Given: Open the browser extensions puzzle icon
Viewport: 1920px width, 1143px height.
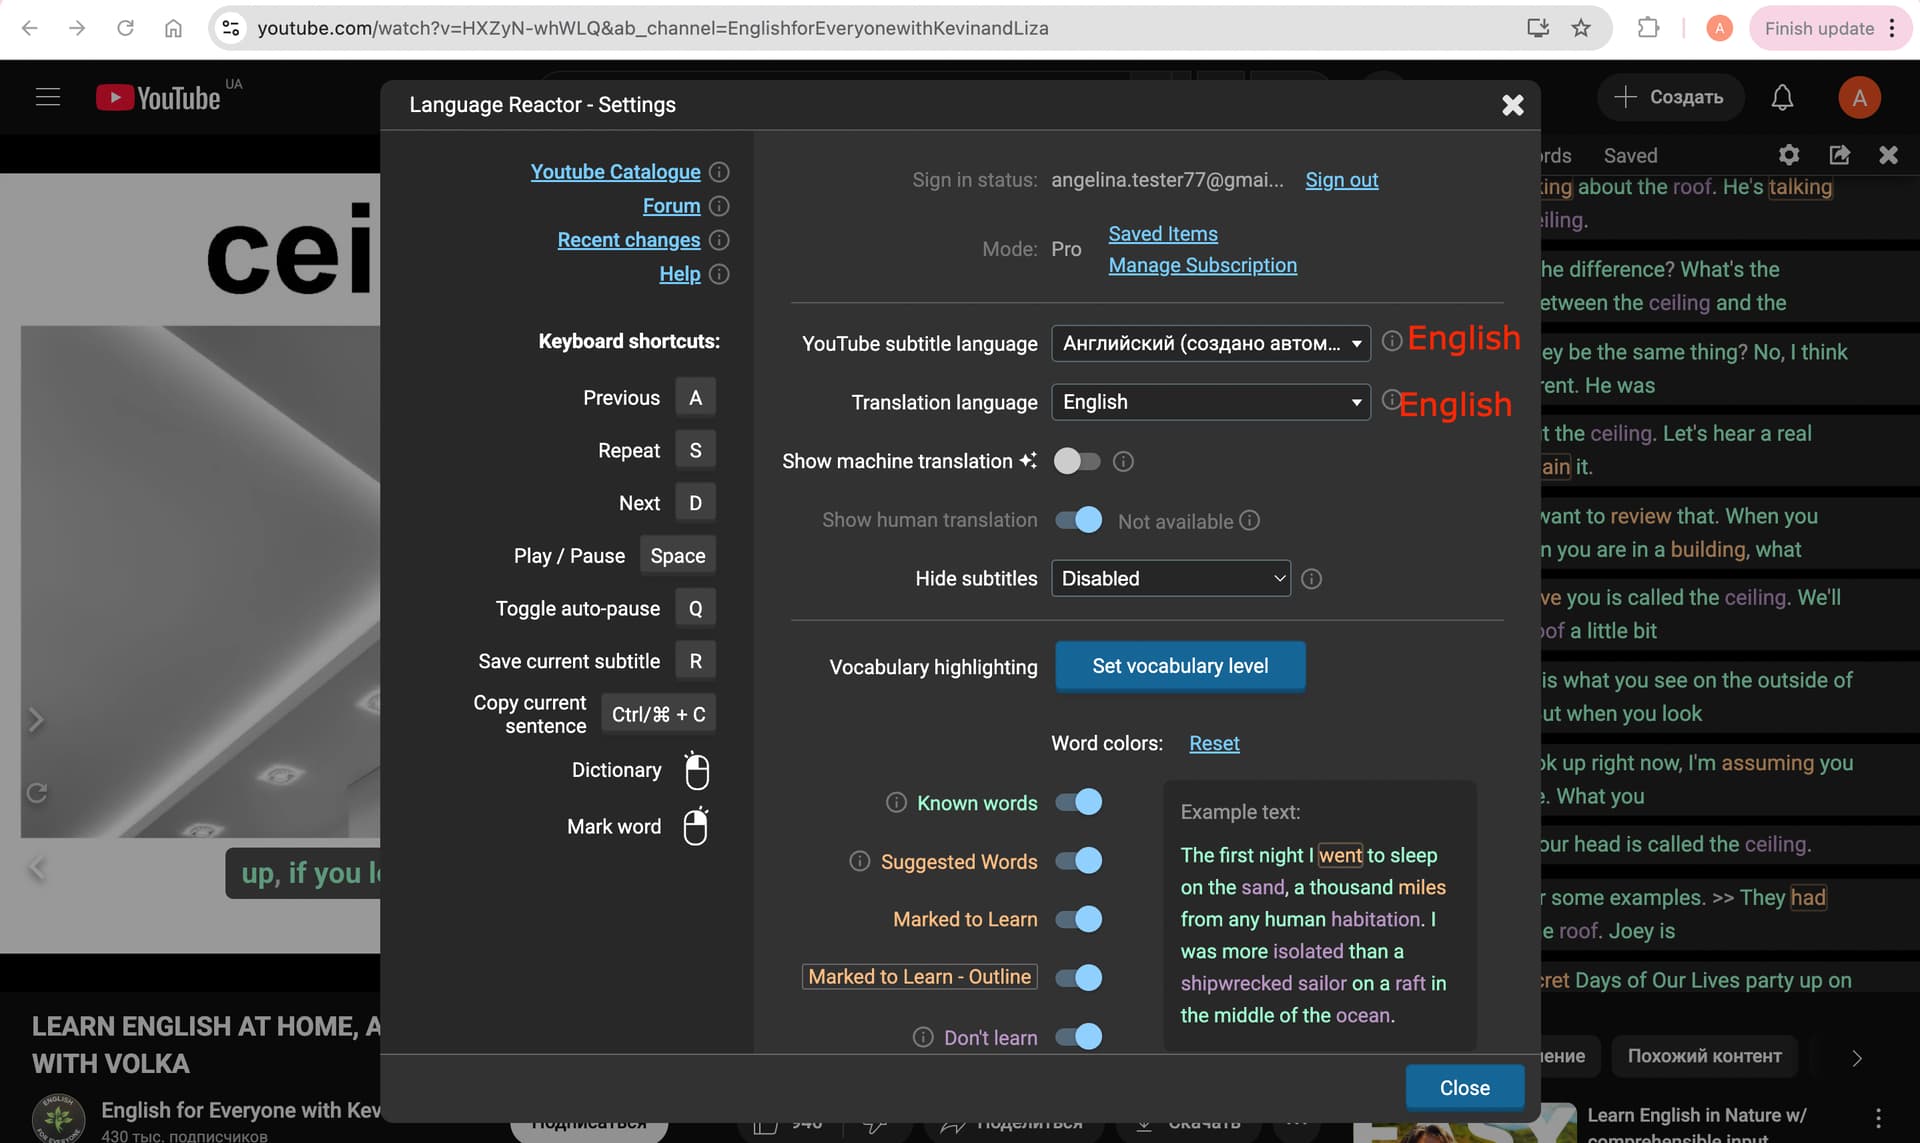Looking at the screenshot, I should pos(1648,28).
